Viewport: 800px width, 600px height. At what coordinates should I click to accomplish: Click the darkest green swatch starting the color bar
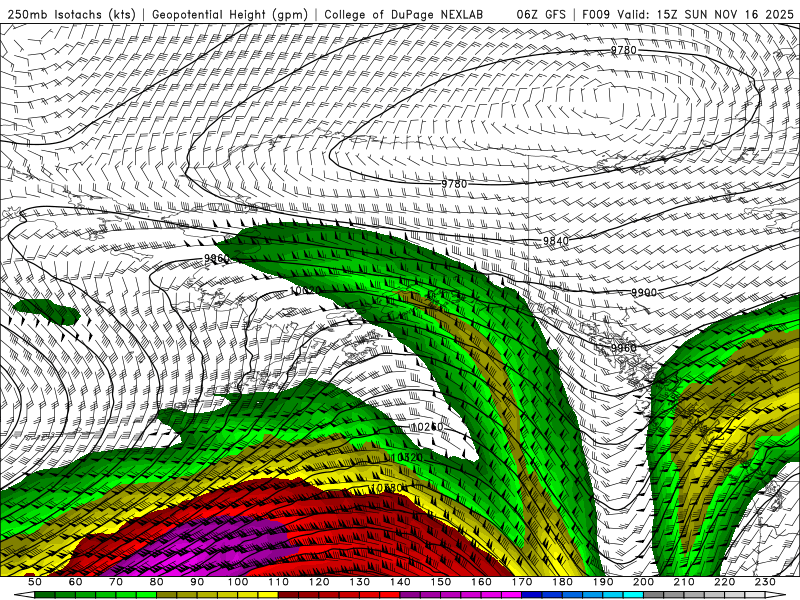pyautogui.click(x=45, y=595)
